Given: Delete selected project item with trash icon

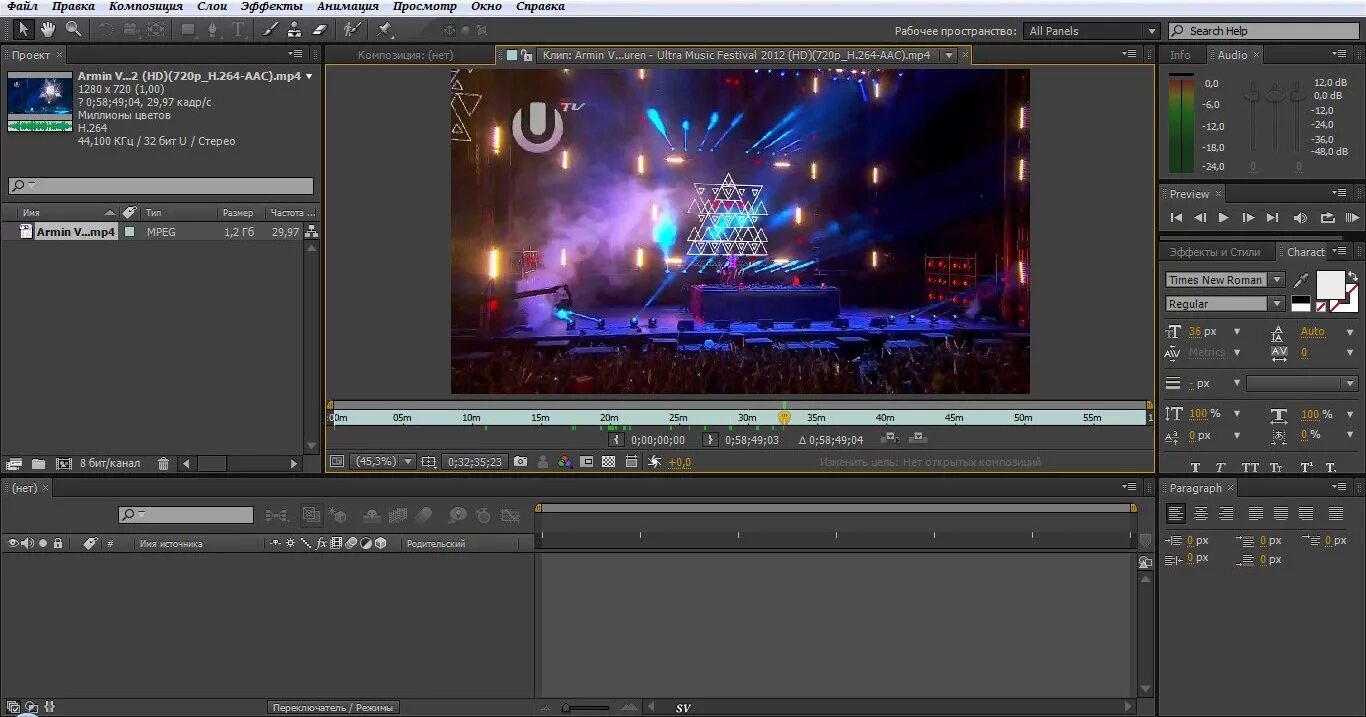Looking at the screenshot, I should 163,464.
